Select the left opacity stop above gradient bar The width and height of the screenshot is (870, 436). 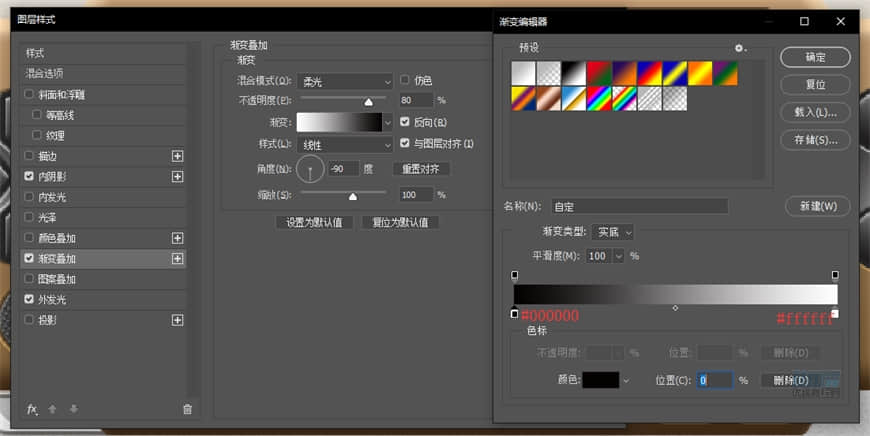pos(515,276)
